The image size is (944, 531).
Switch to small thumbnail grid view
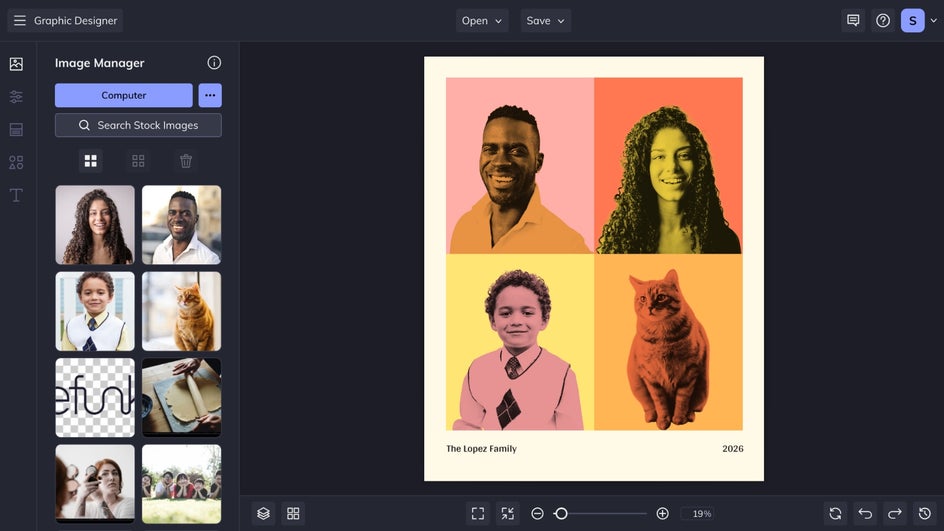[138, 161]
